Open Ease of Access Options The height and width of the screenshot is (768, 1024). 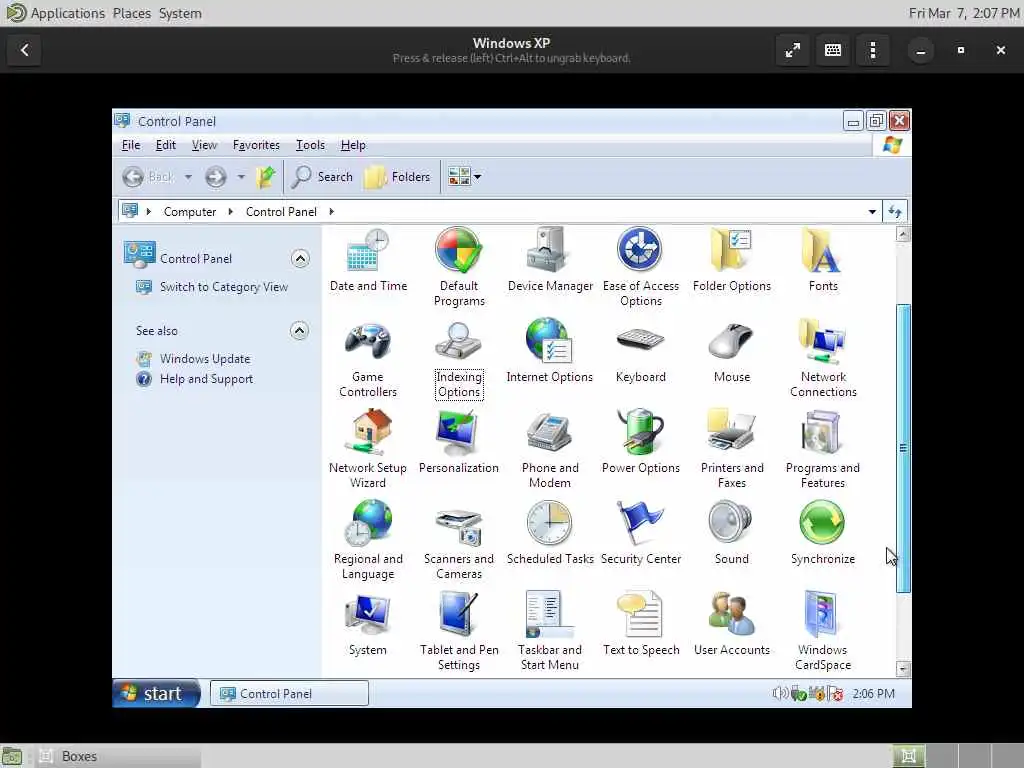tap(641, 267)
